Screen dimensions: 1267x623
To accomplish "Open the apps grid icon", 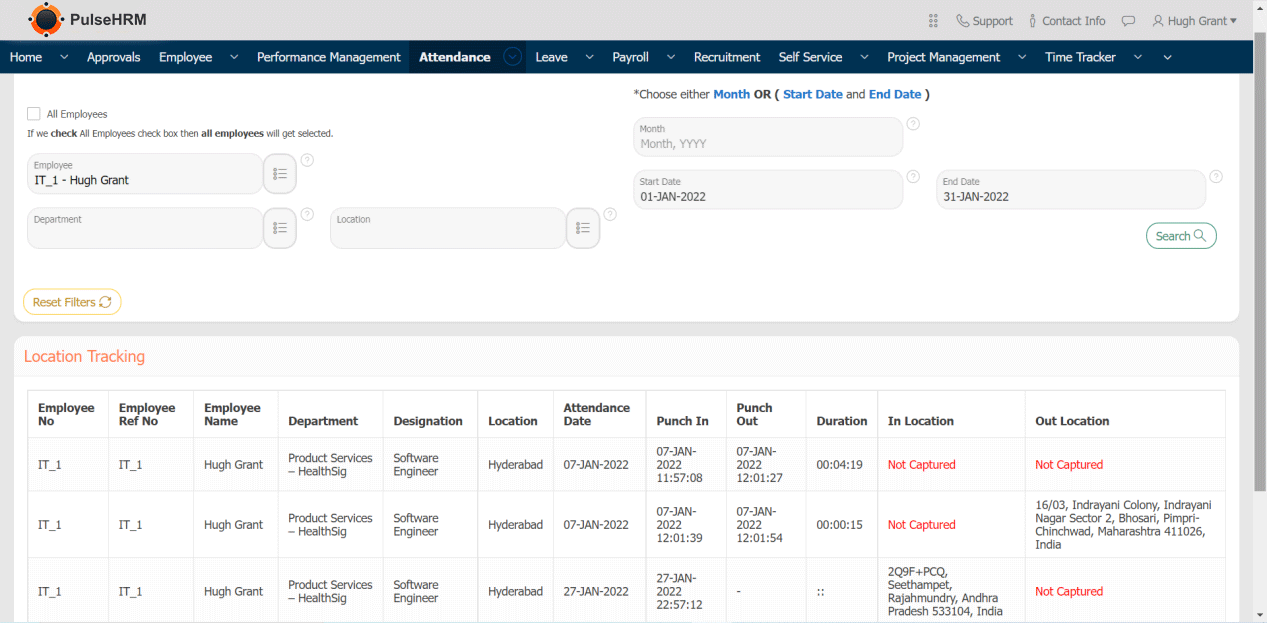I will point(933,21).
